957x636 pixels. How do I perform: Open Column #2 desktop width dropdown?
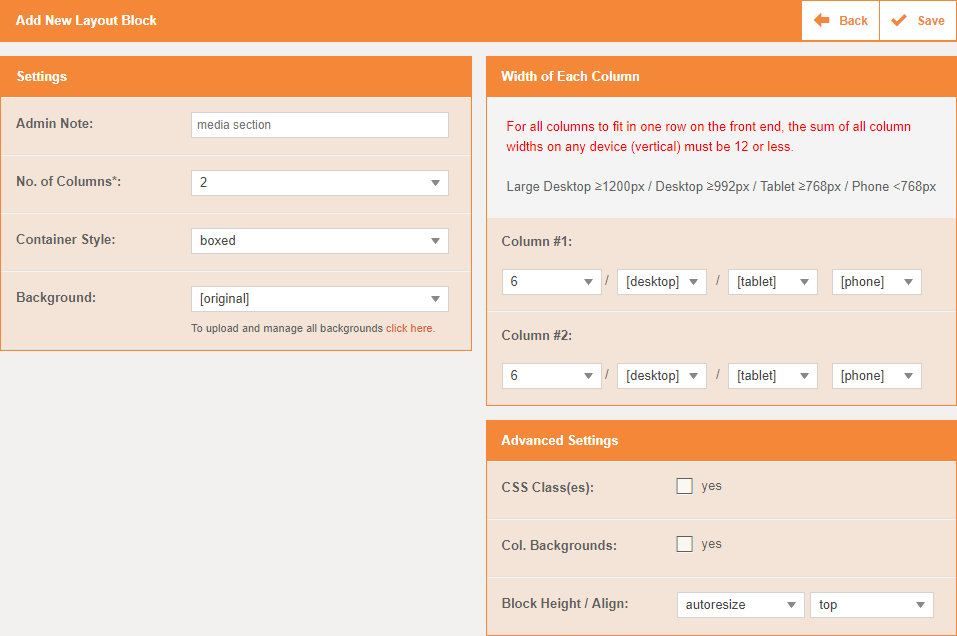point(662,376)
